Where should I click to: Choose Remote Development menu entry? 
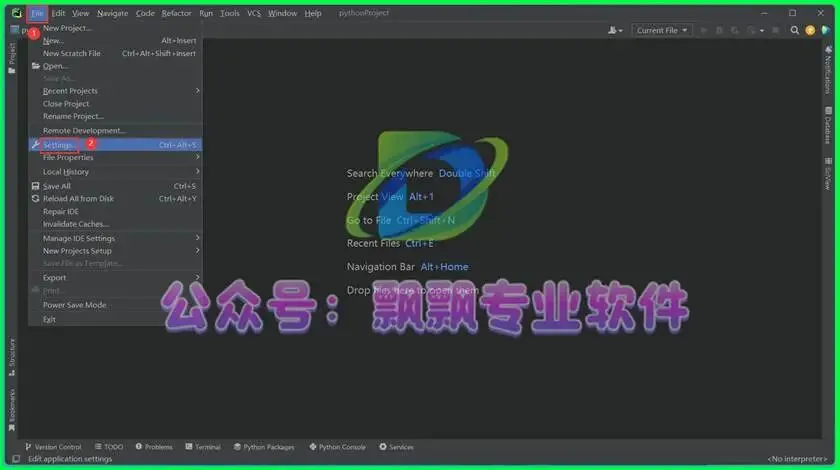coord(115,131)
